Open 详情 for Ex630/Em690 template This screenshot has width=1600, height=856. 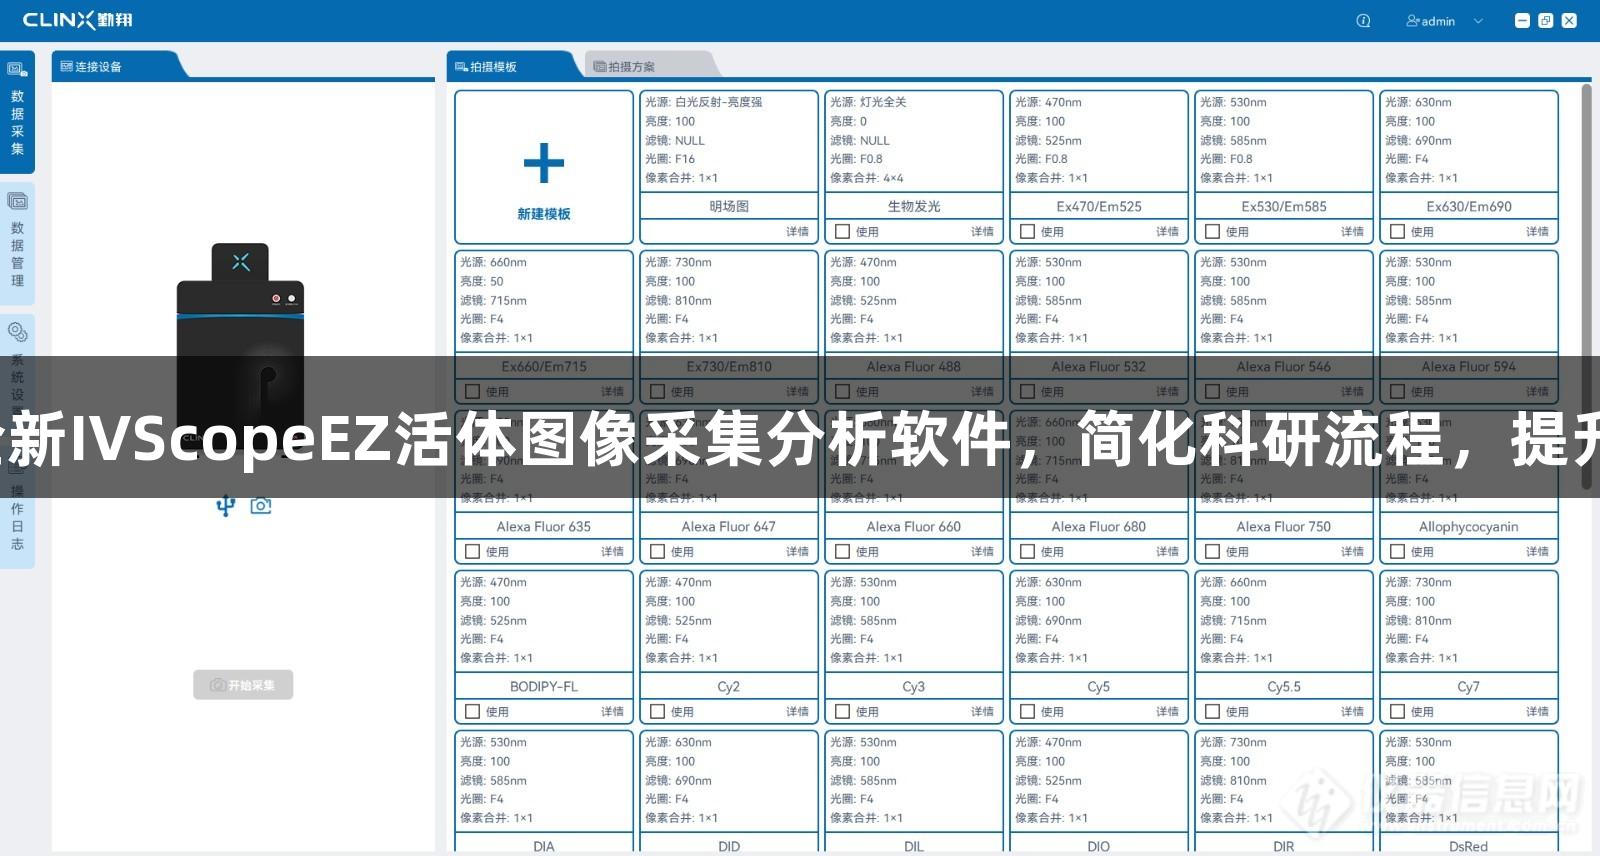click(1537, 232)
